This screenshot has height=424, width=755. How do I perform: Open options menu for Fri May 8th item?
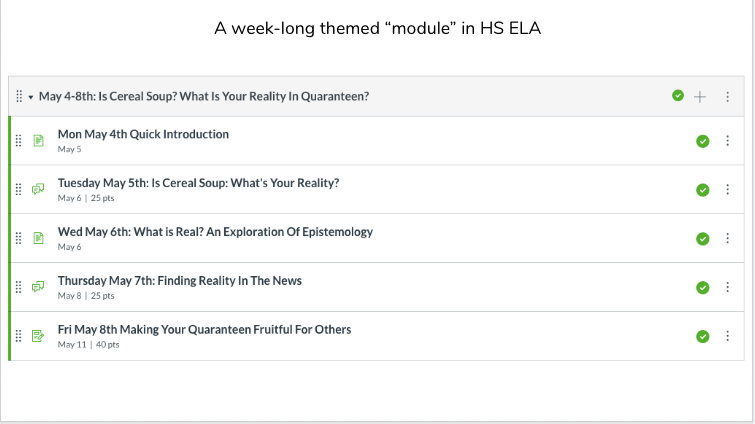pyautogui.click(x=727, y=336)
